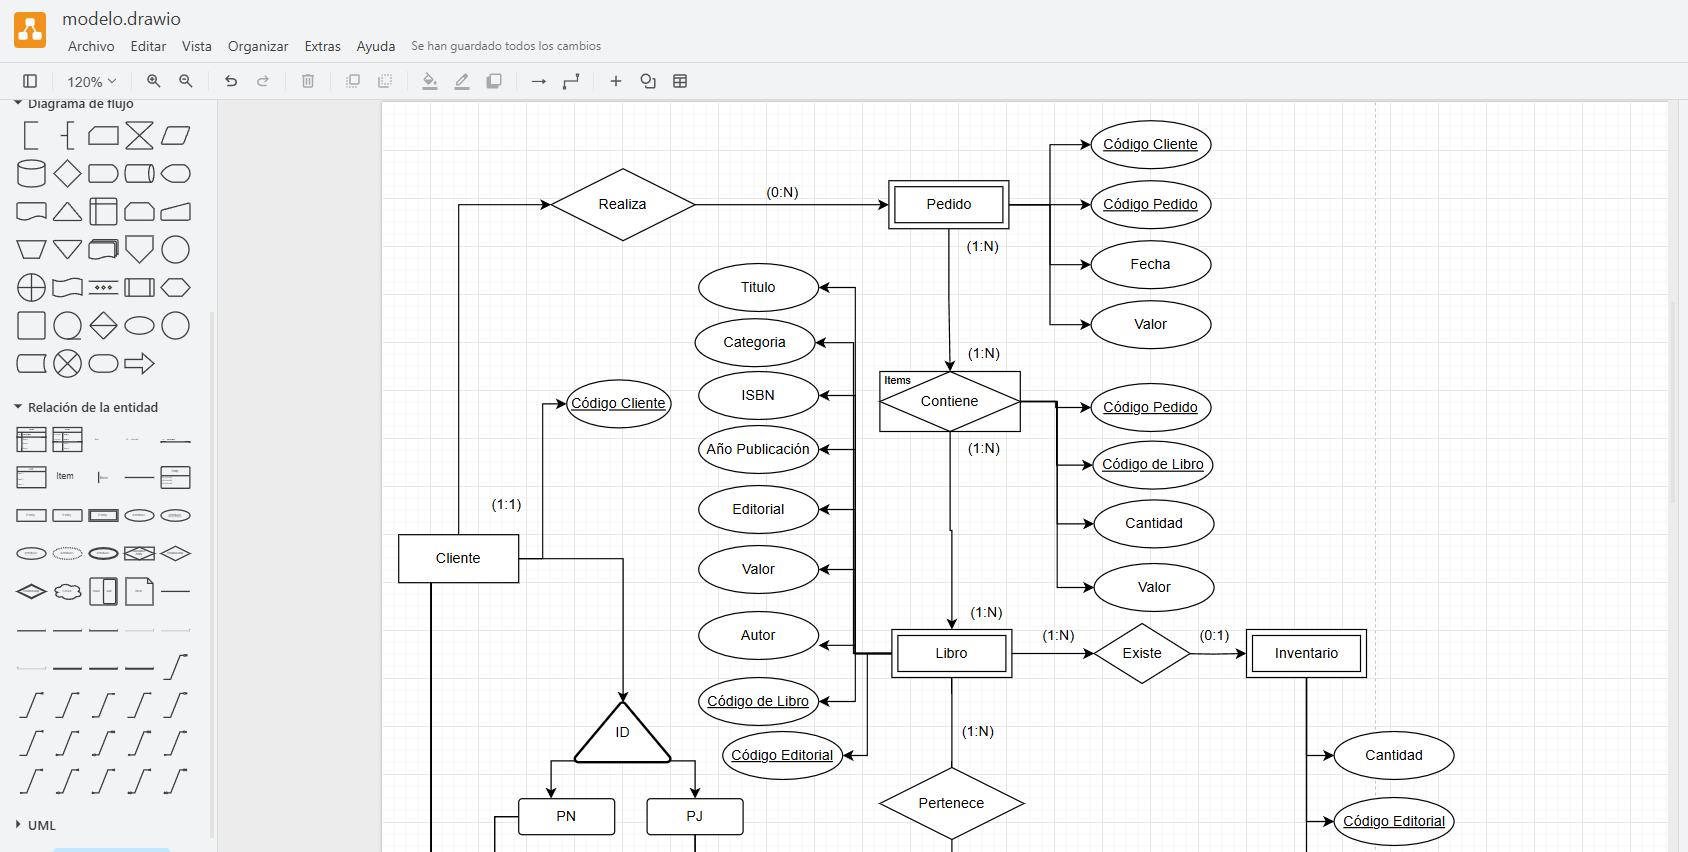Open the 120% zoom dropdown
The image size is (1688, 852).
coord(91,81)
